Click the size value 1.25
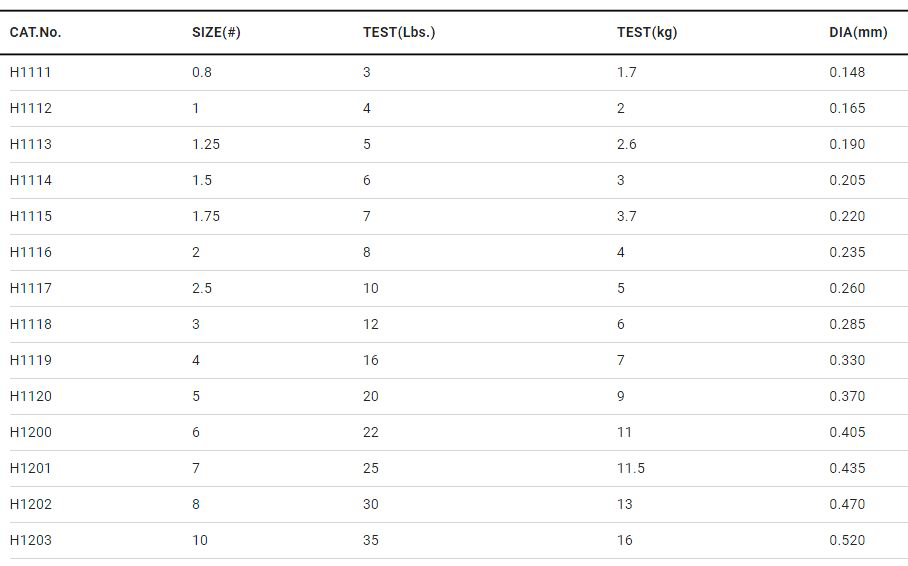This screenshot has width=908, height=566. click(206, 144)
